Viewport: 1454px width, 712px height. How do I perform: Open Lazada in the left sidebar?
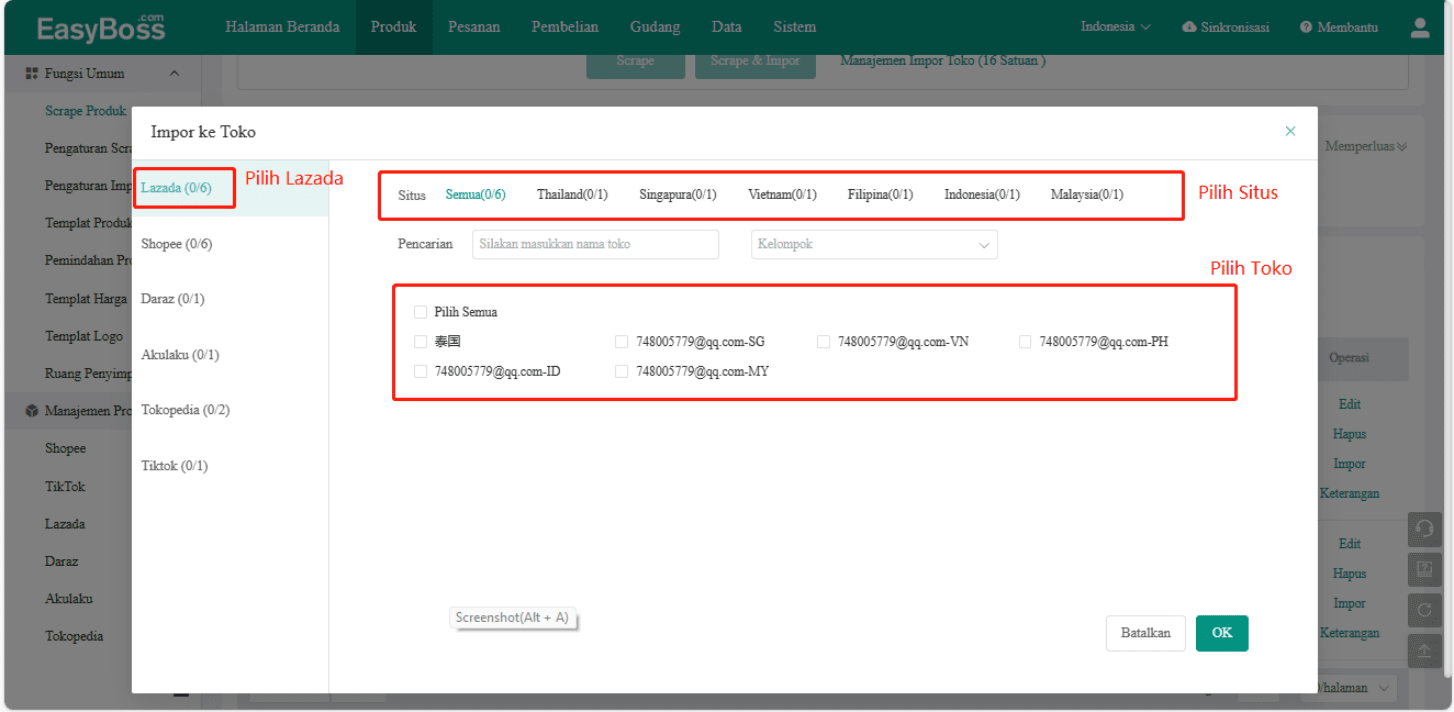click(x=65, y=523)
